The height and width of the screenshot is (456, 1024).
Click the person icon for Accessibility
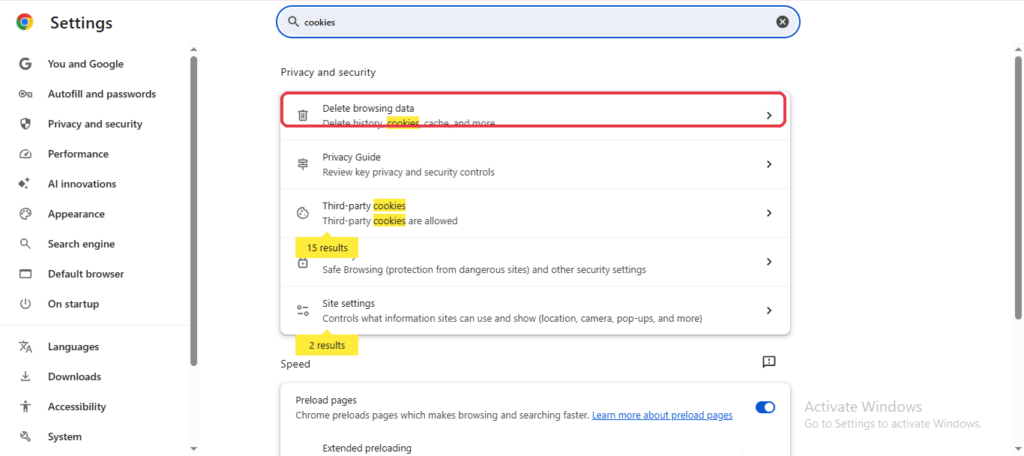point(25,407)
